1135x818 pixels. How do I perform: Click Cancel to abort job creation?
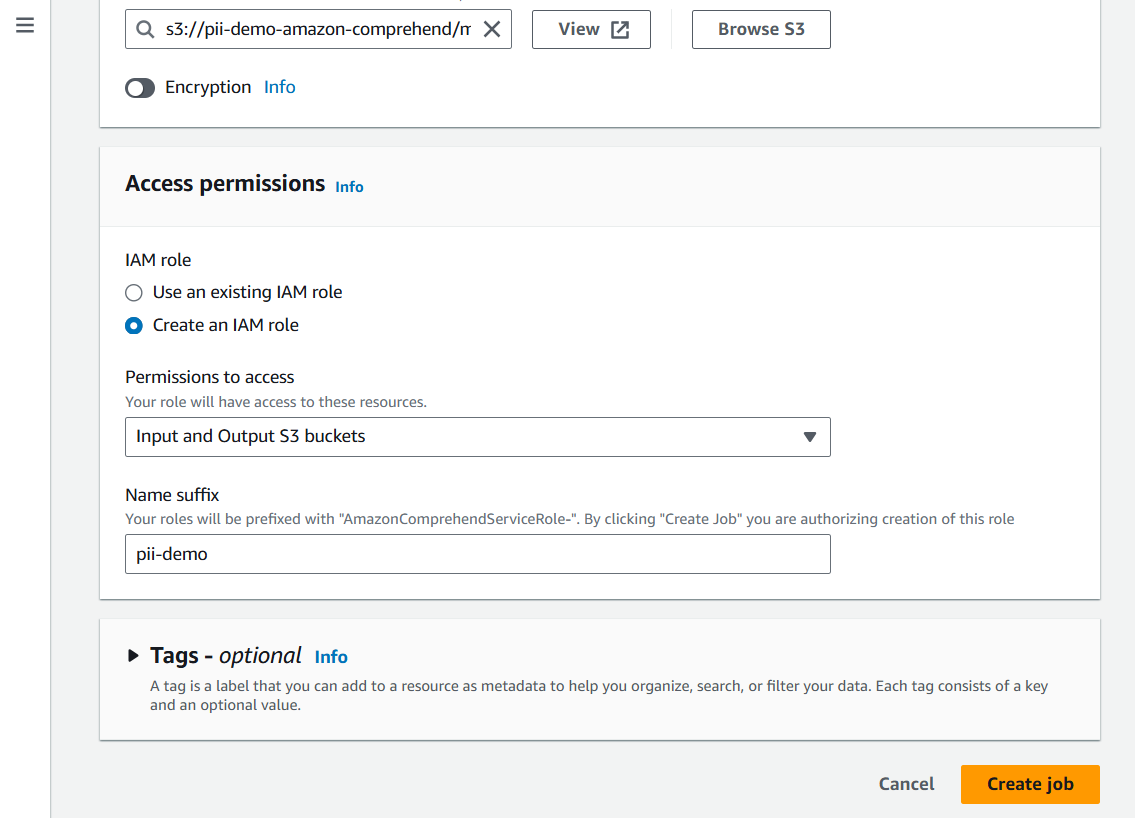click(x=905, y=784)
